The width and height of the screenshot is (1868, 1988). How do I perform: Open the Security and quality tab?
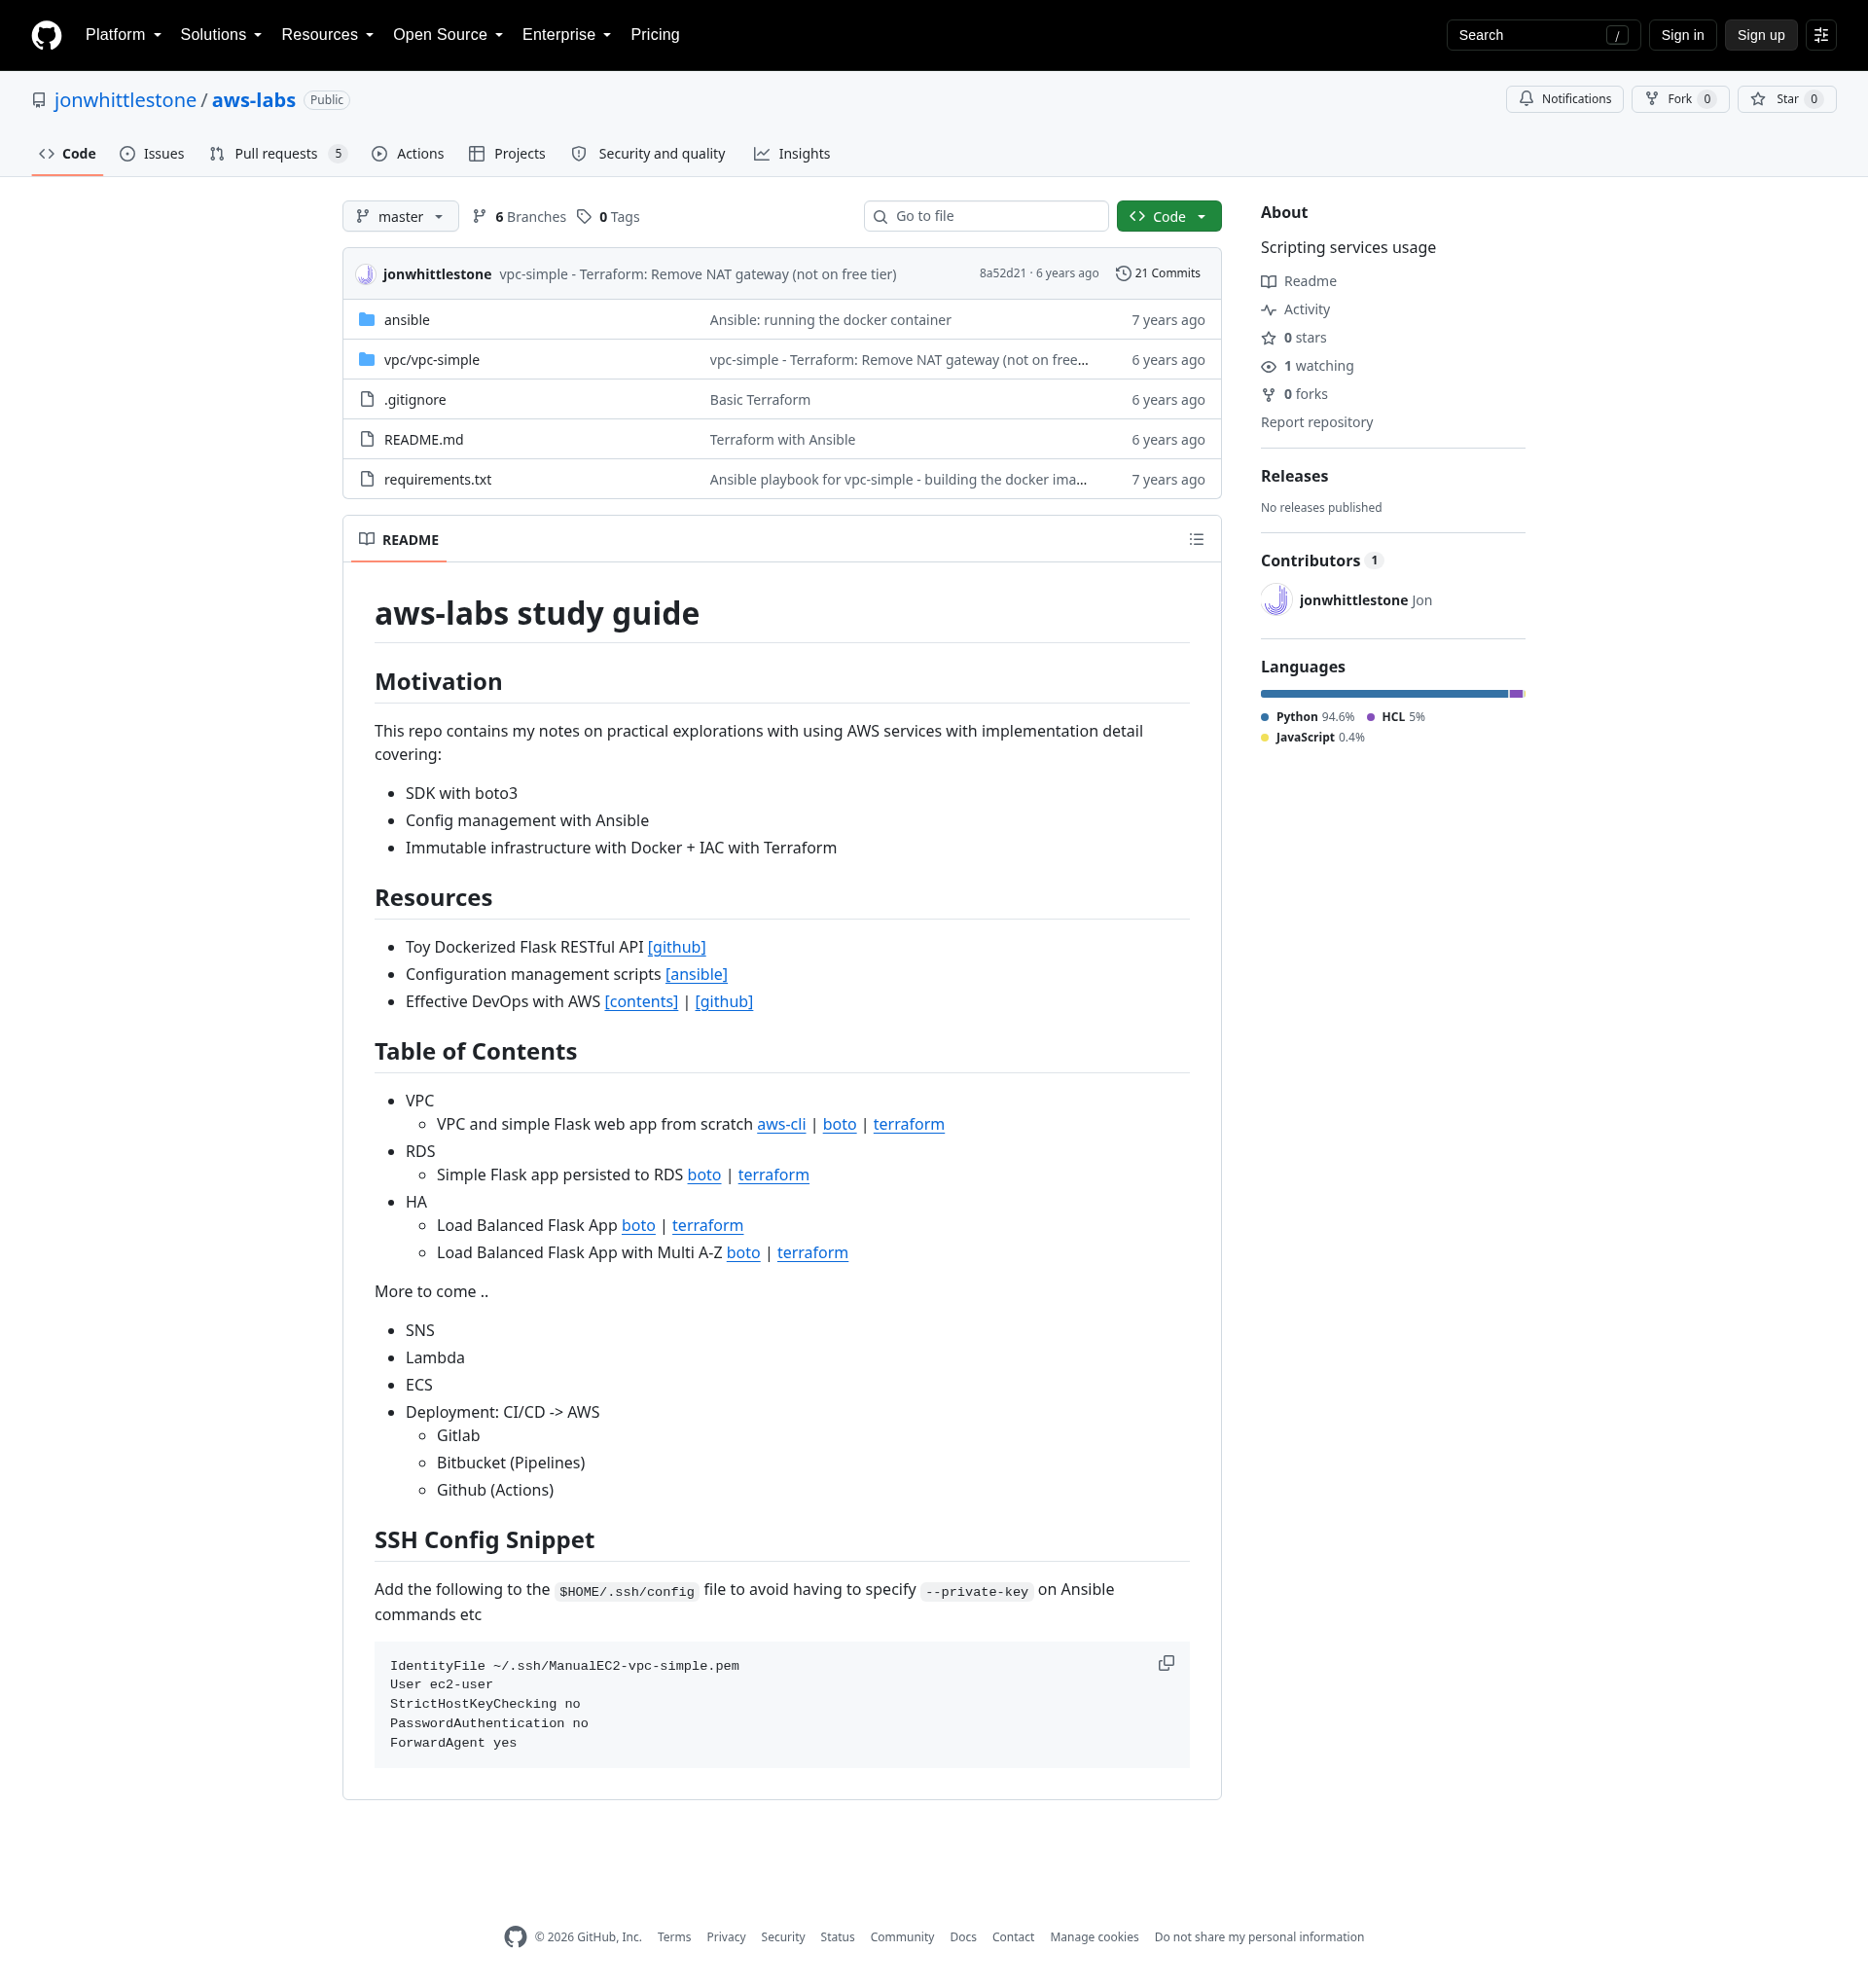[x=648, y=154]
